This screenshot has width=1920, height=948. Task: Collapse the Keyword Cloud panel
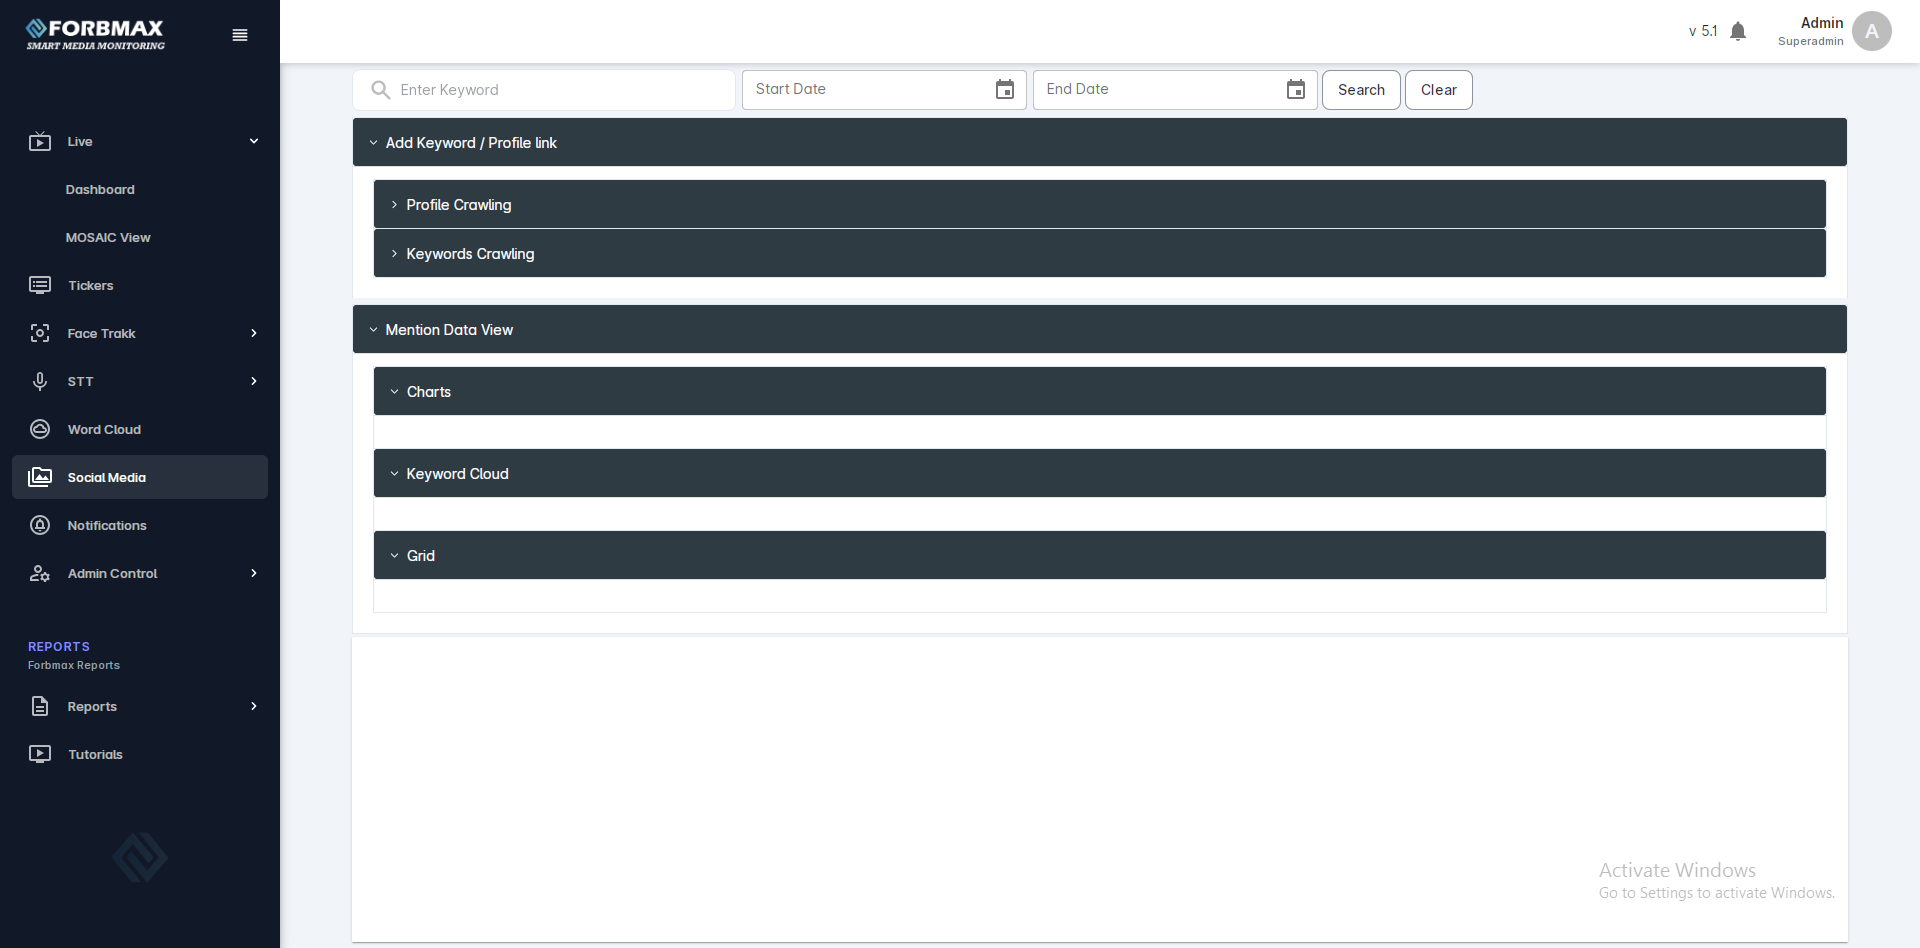(x=1100, y=474)
